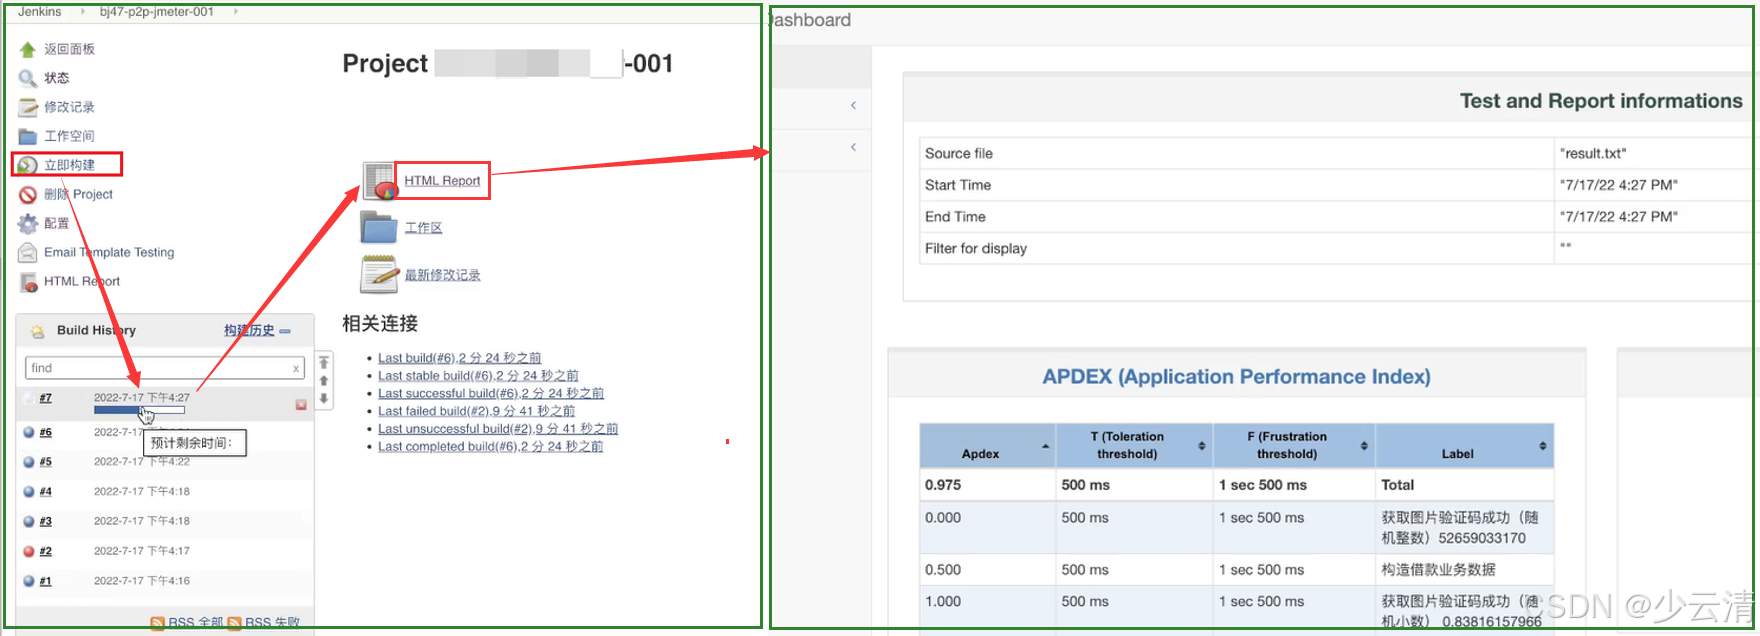The image size is (1760, 636).
Task: Click the 立即构建 clock icon
Action: click(x=28, y=165)
